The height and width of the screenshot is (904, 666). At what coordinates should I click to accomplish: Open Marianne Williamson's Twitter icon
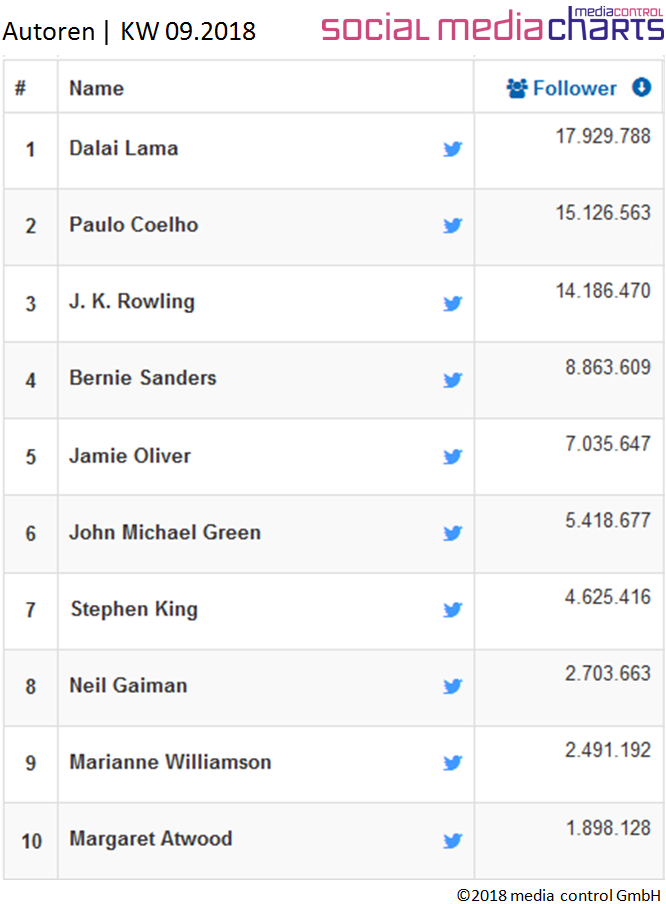[453, 763]
